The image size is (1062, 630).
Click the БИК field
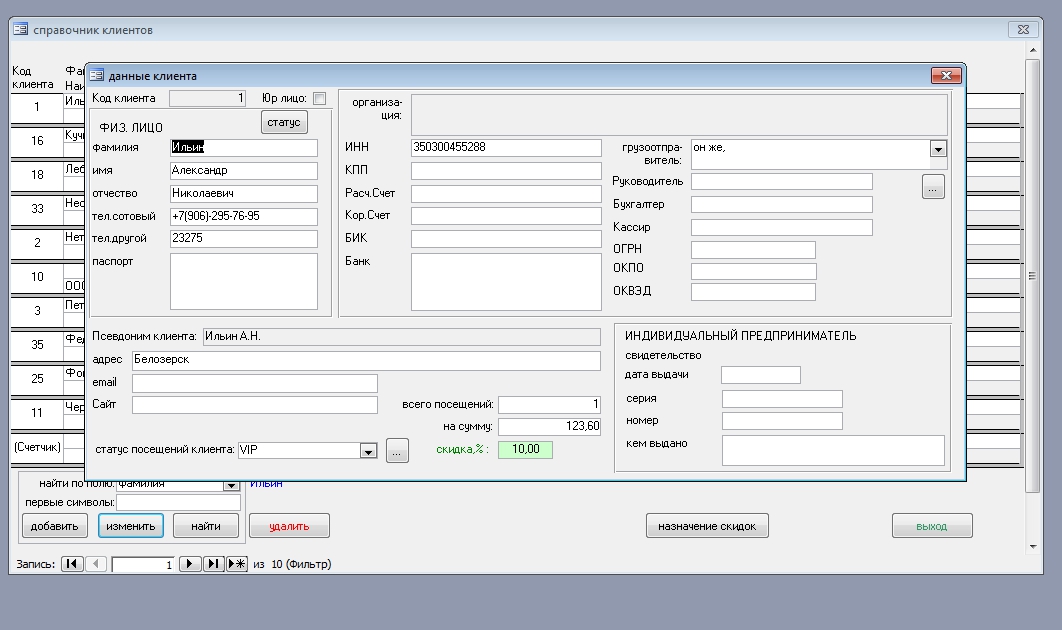pyautogui.click(x=506, y=238)
